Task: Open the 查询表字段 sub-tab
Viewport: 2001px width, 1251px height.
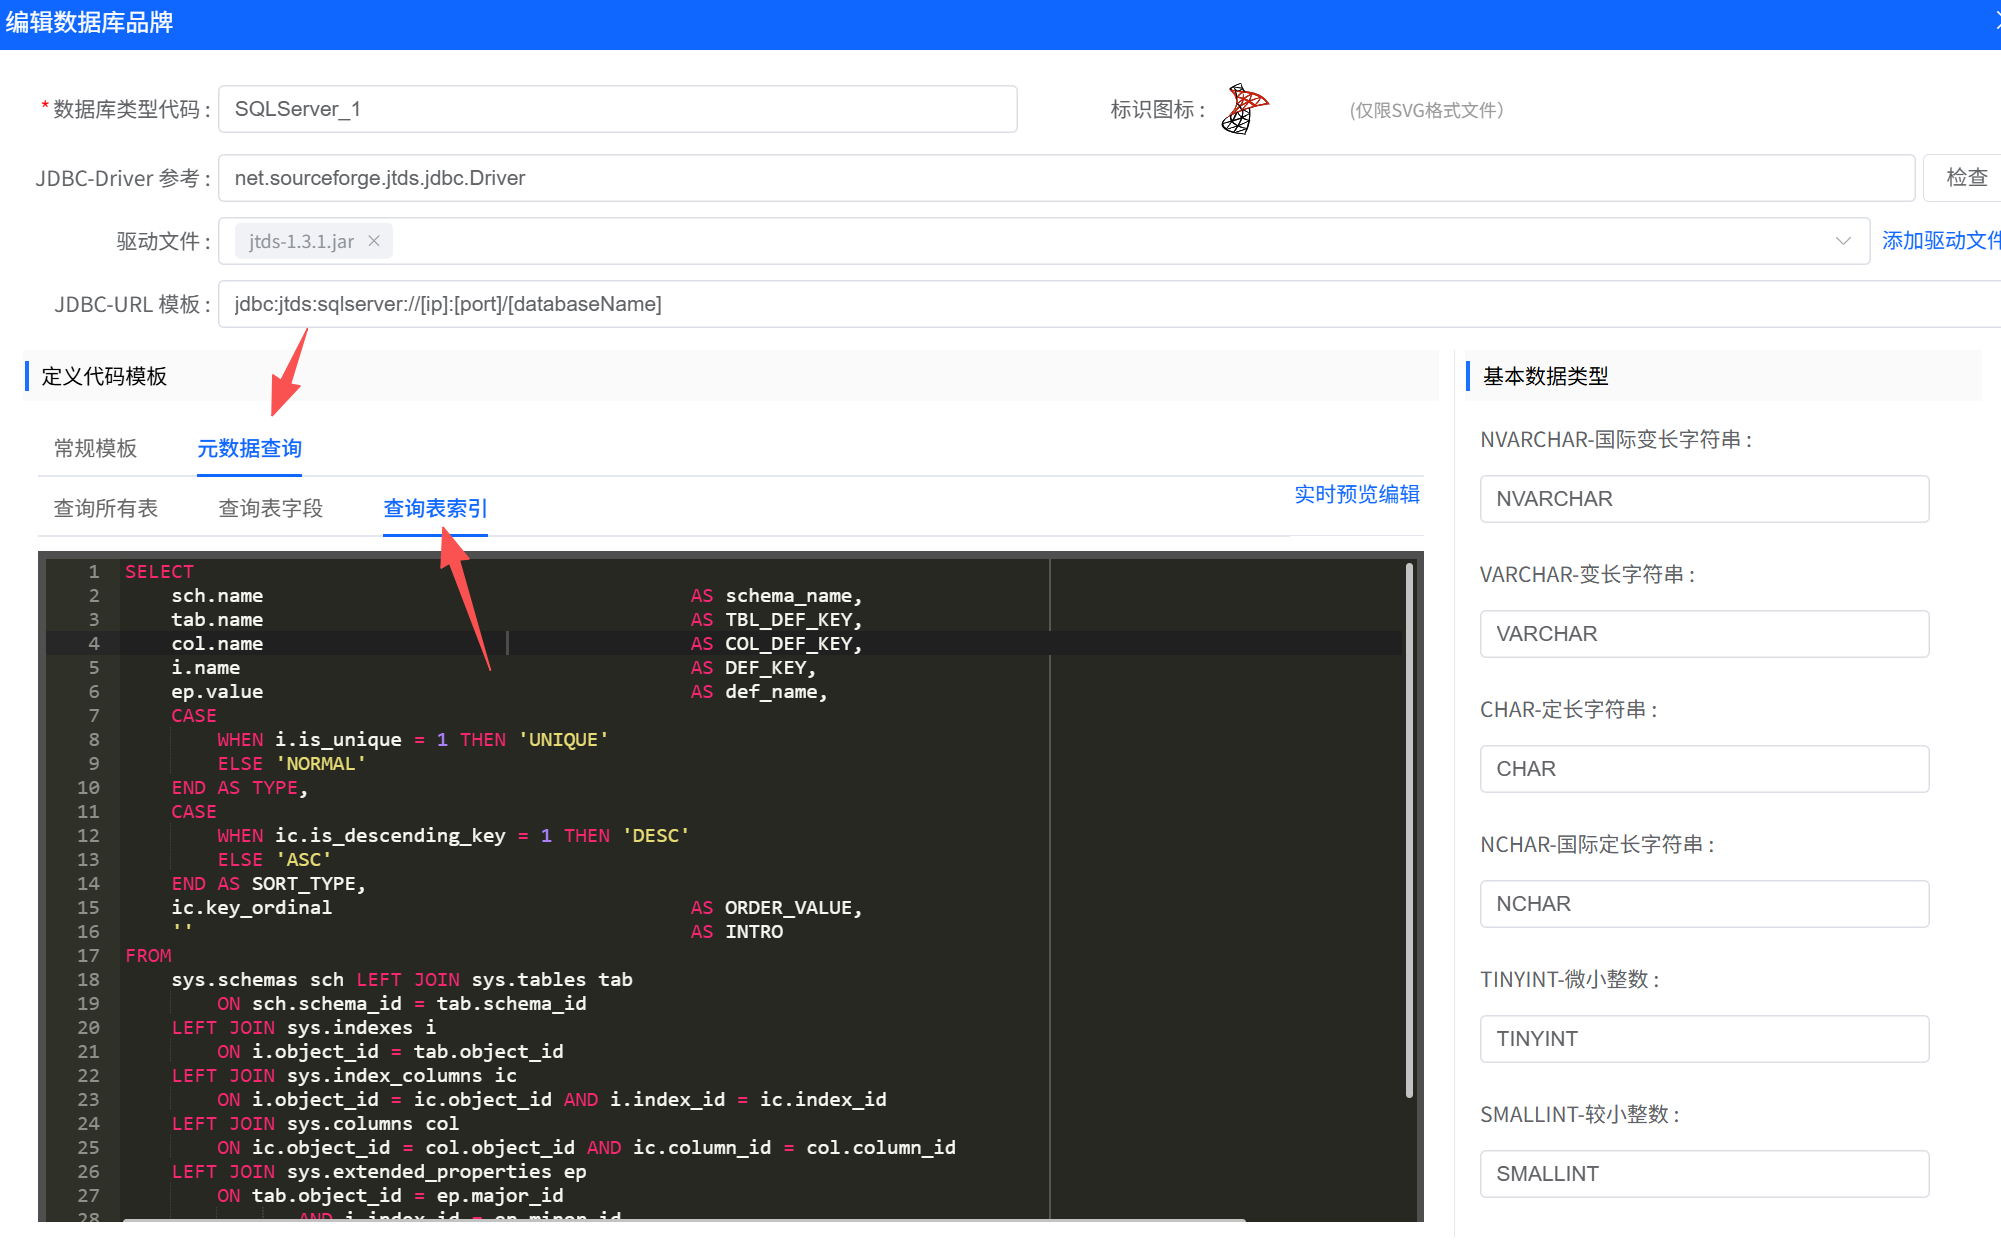Action: click(x=270, y=508)
